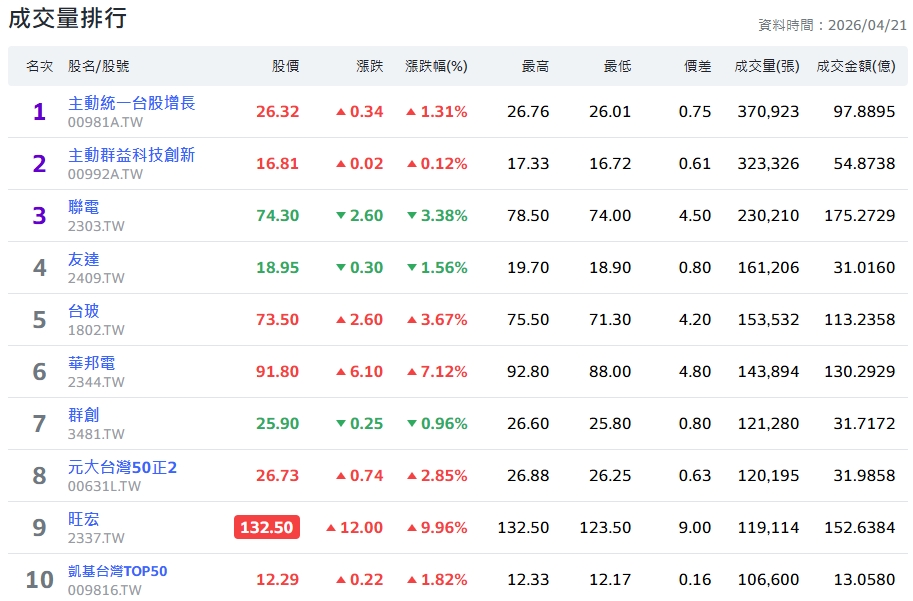The image size is (913, 601).
Task: Click the 成交量(張) column header
Action: (x=766, y=66)
